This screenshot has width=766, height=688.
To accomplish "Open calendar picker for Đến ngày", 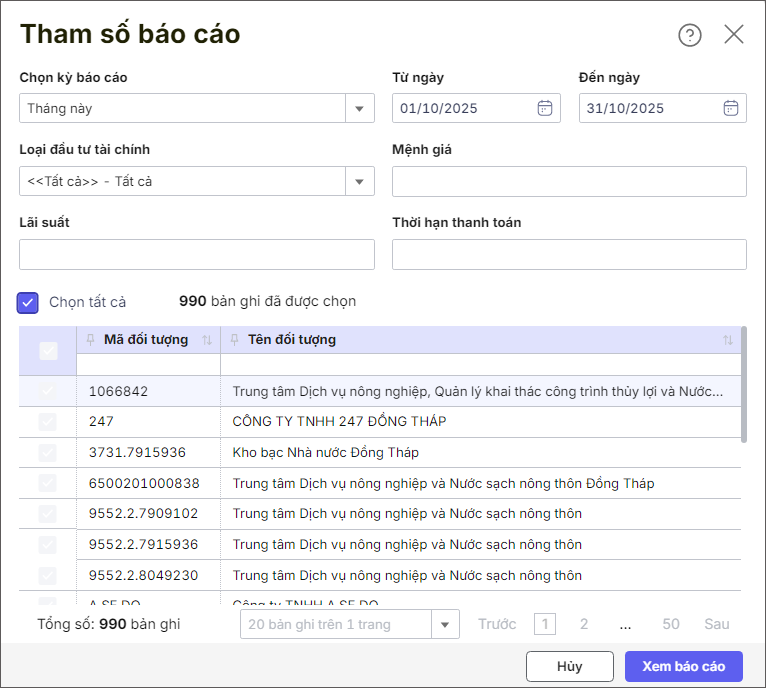I will (x=731, y=108).
